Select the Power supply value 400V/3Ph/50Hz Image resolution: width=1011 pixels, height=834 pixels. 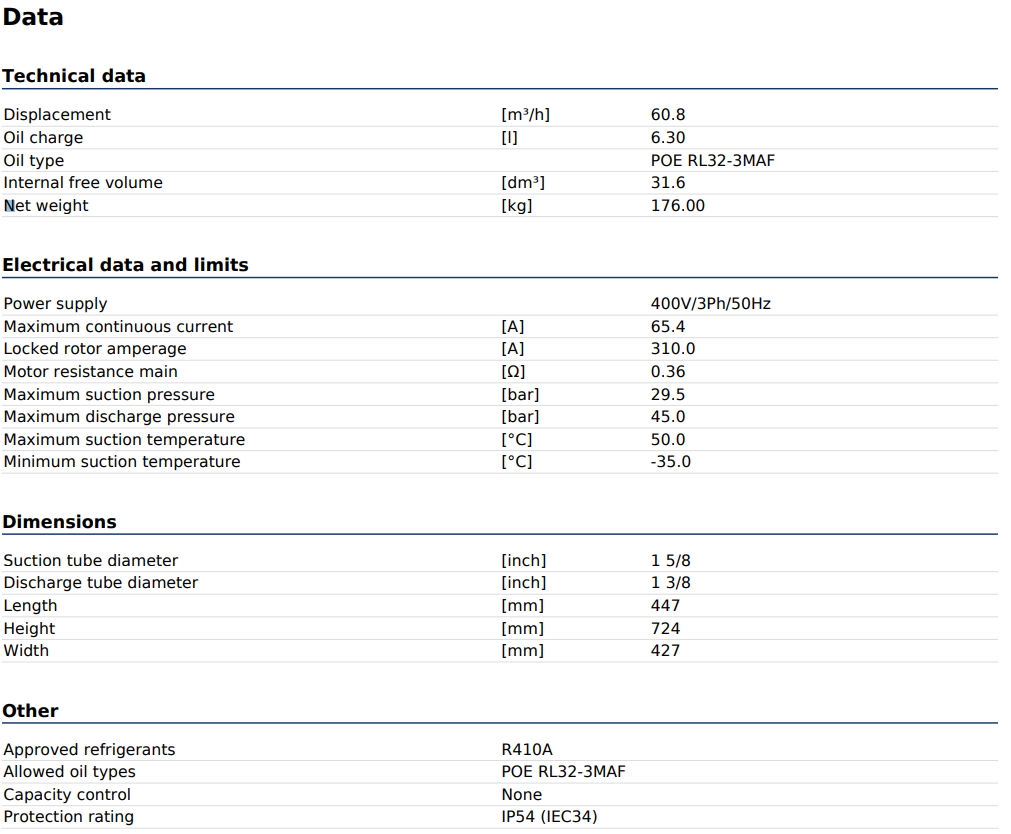tap(710, 304)
